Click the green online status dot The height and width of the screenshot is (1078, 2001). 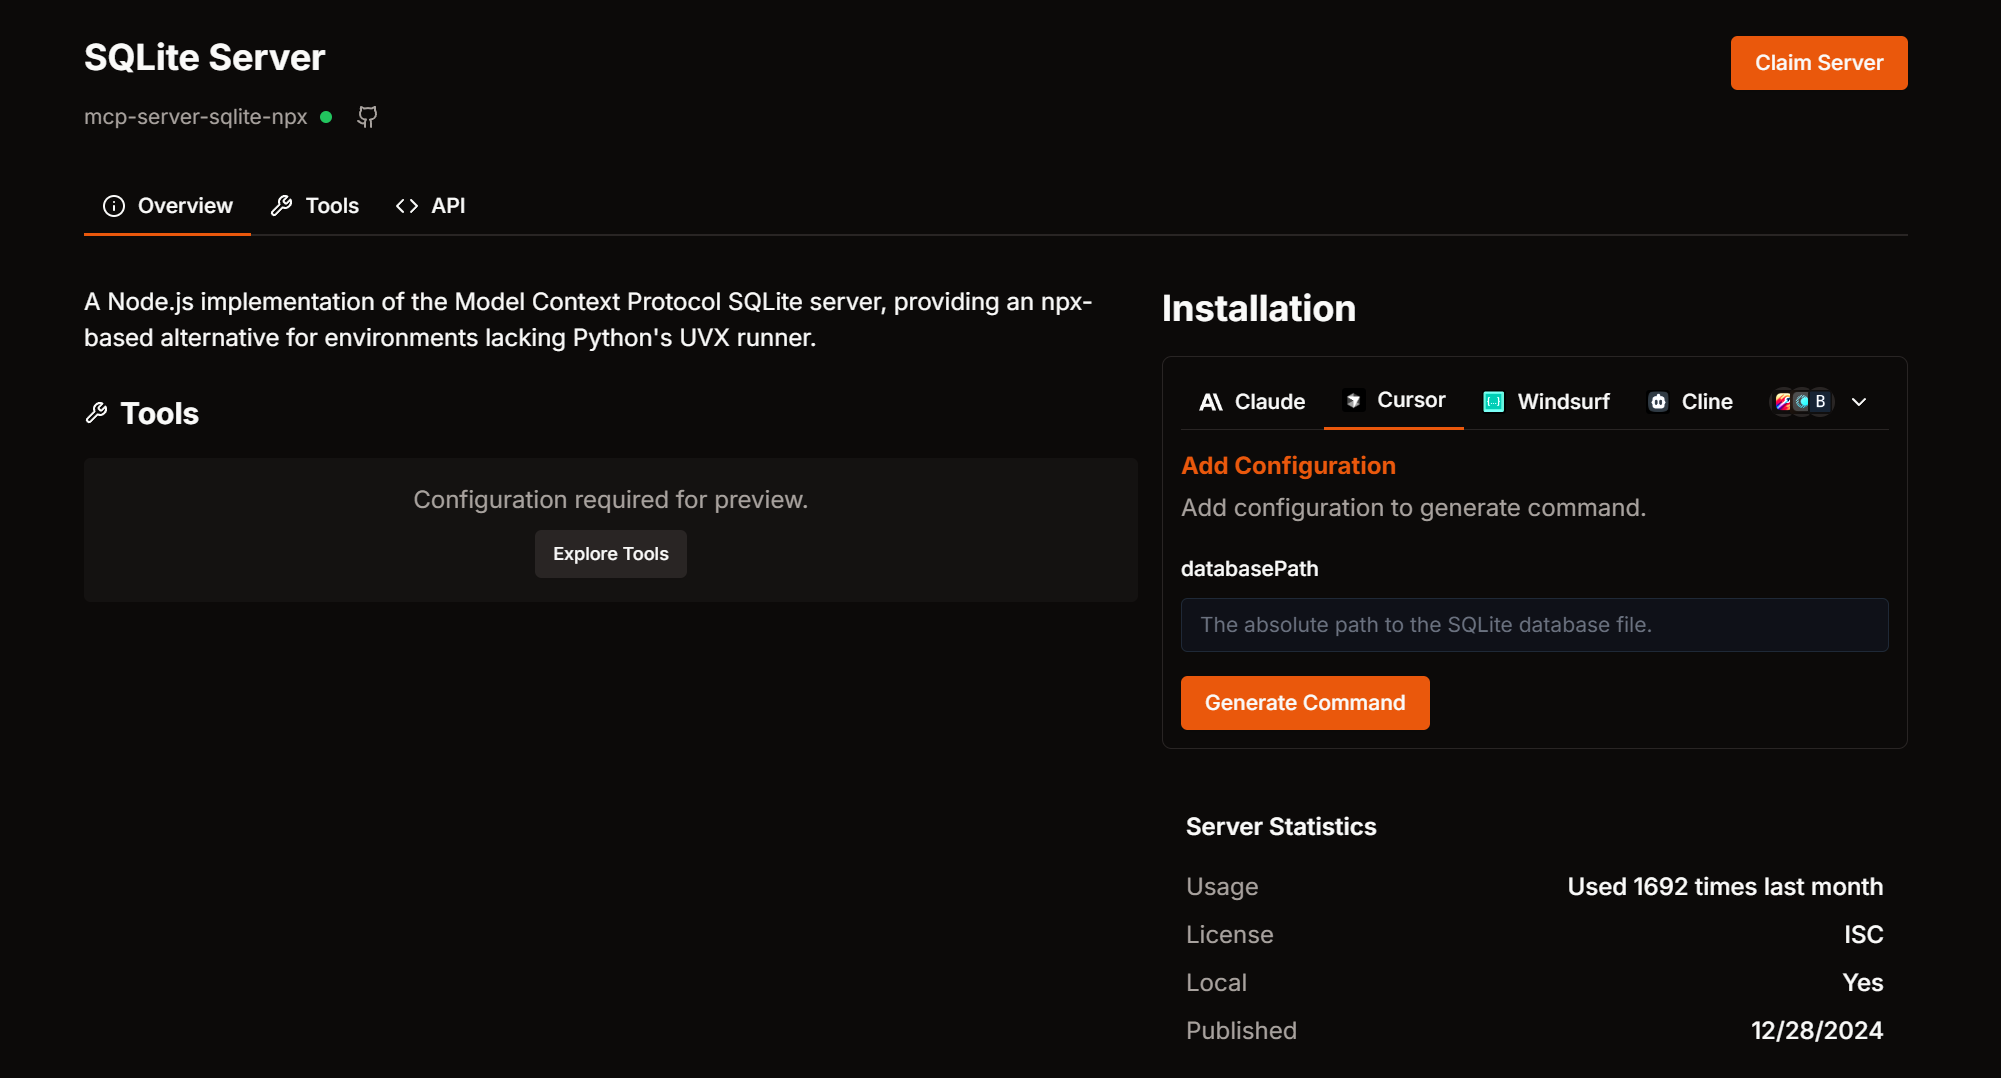tap(326, 117)
